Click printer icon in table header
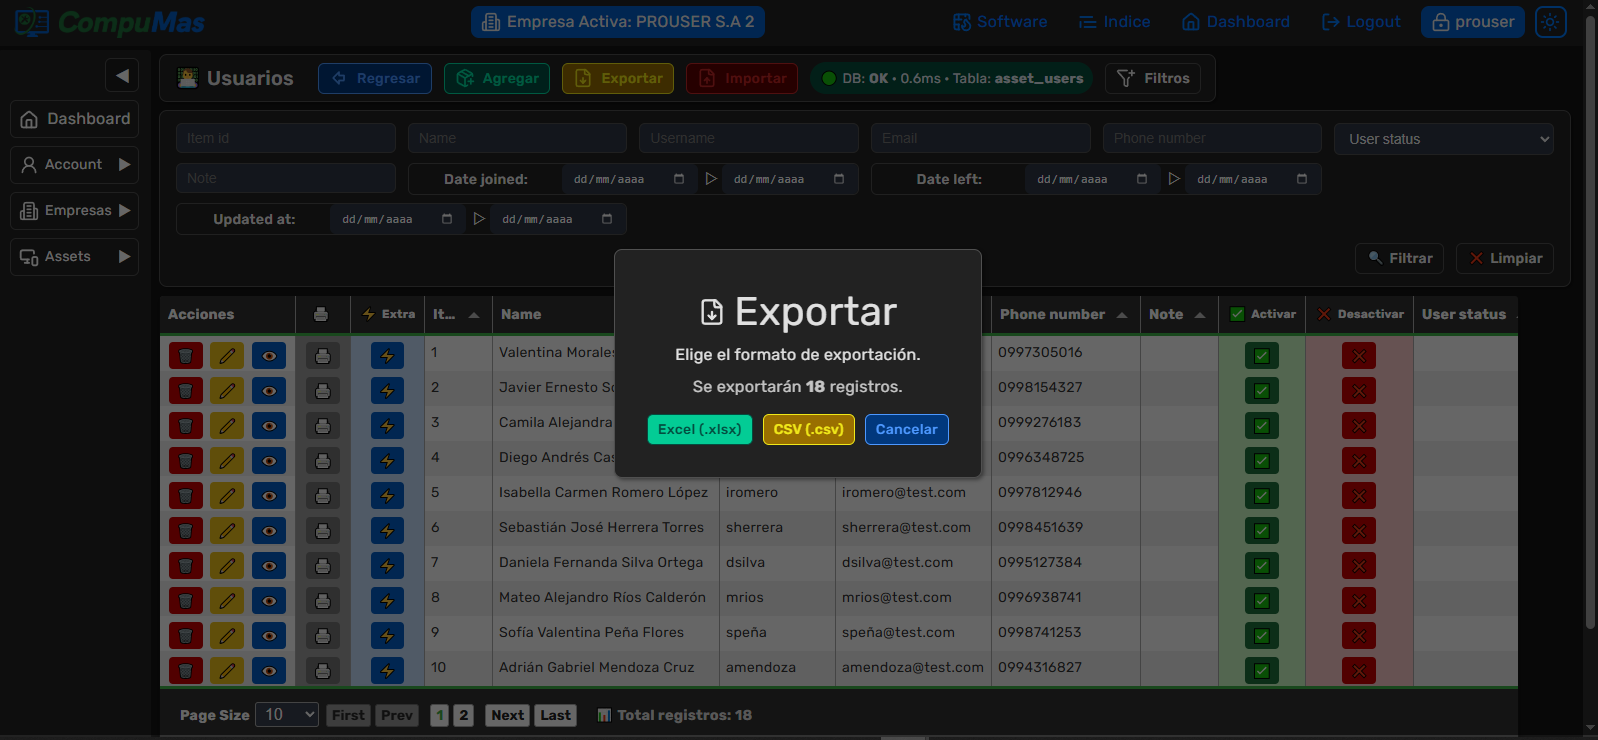The height and width of the screenshot is (740, 1598). (x=321, y=314)
